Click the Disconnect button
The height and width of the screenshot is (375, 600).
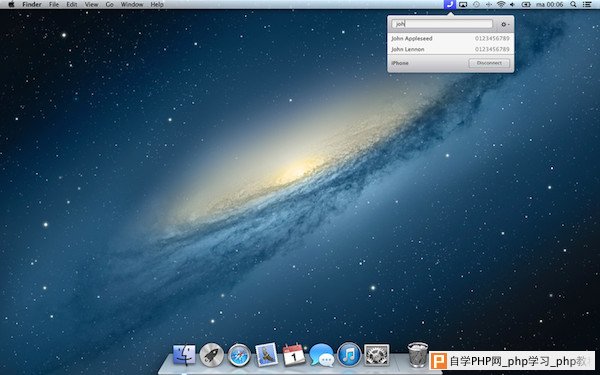pos(489,63)
